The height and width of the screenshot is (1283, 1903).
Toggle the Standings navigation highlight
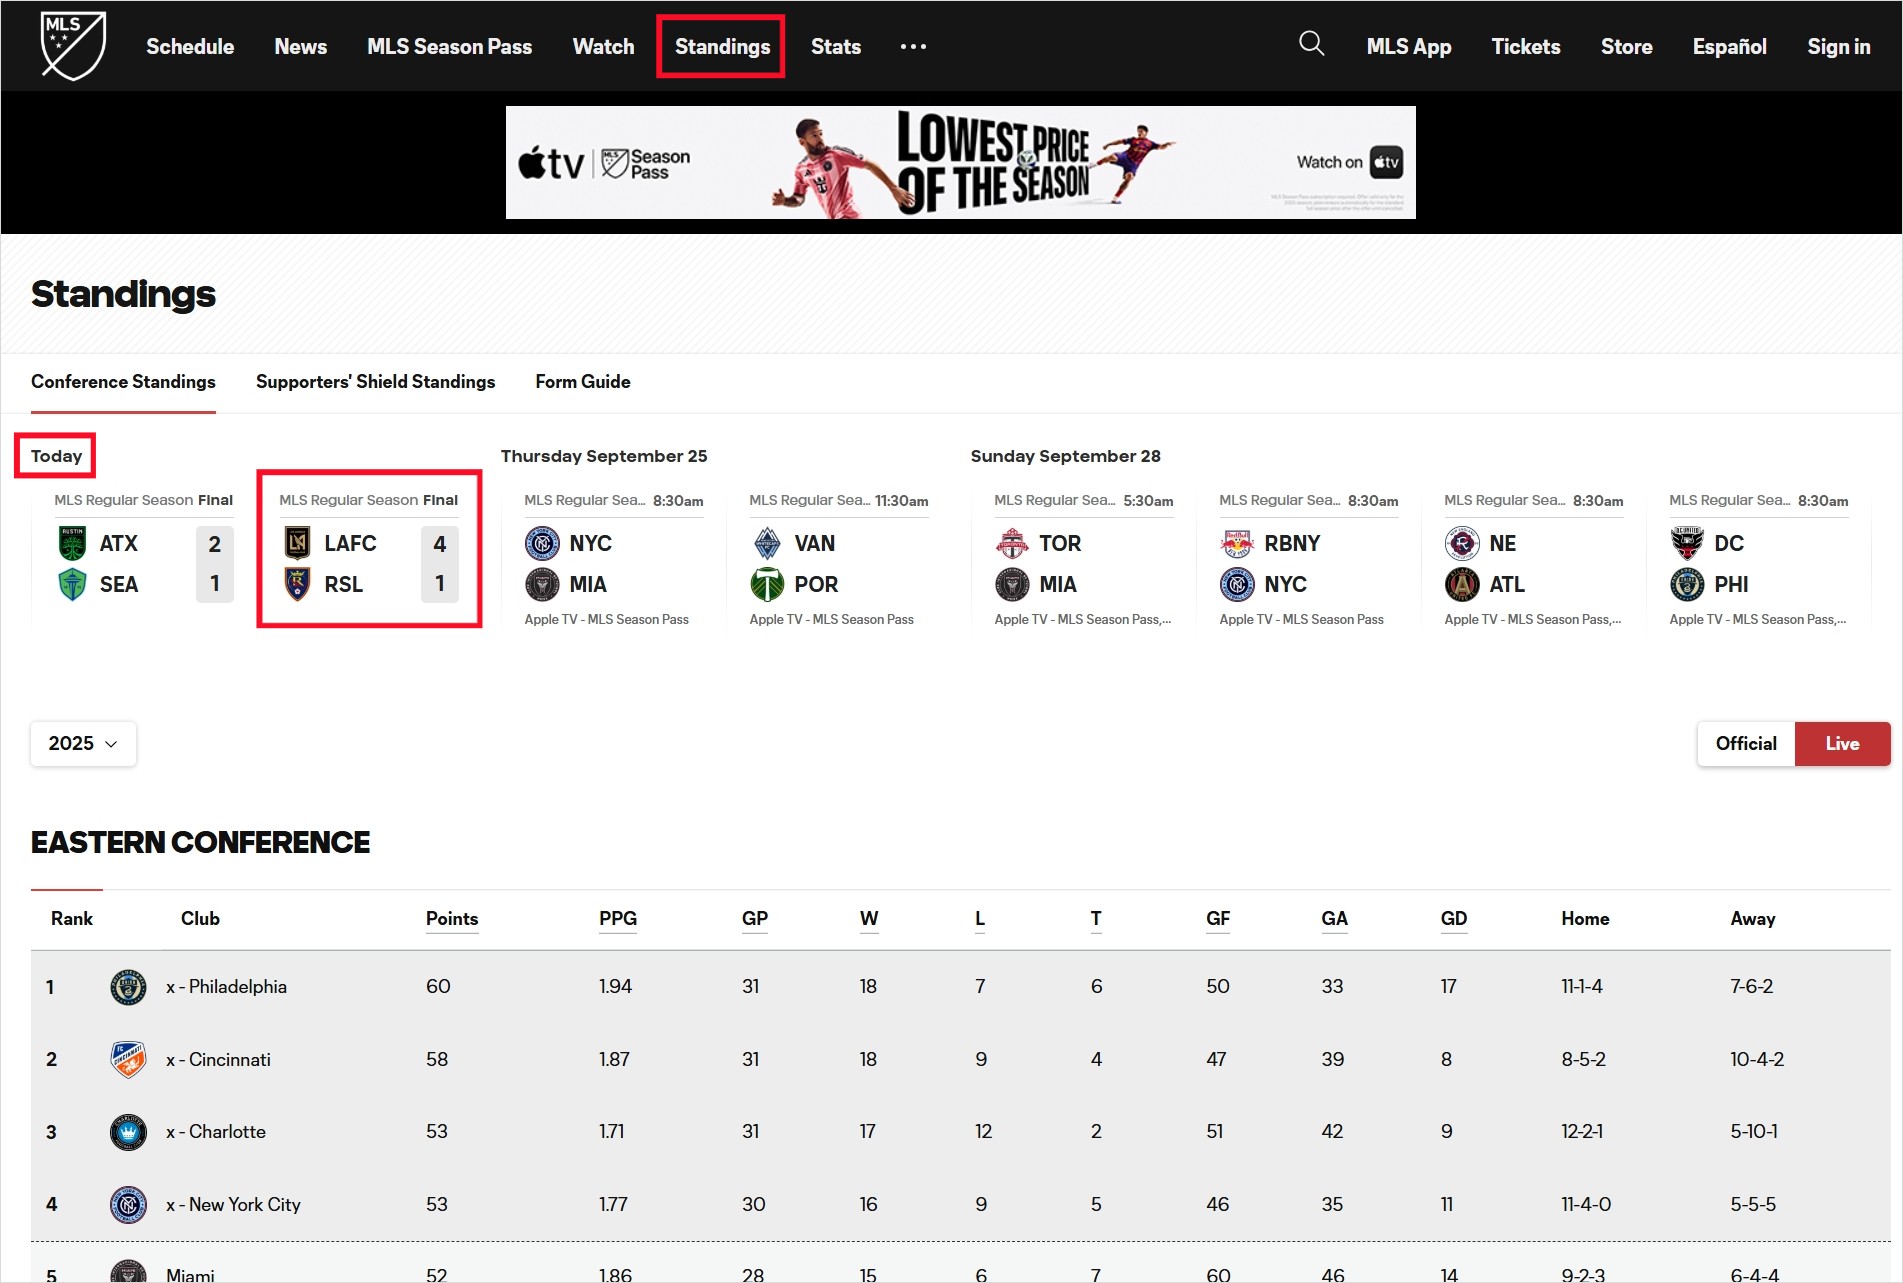(721, 46)
